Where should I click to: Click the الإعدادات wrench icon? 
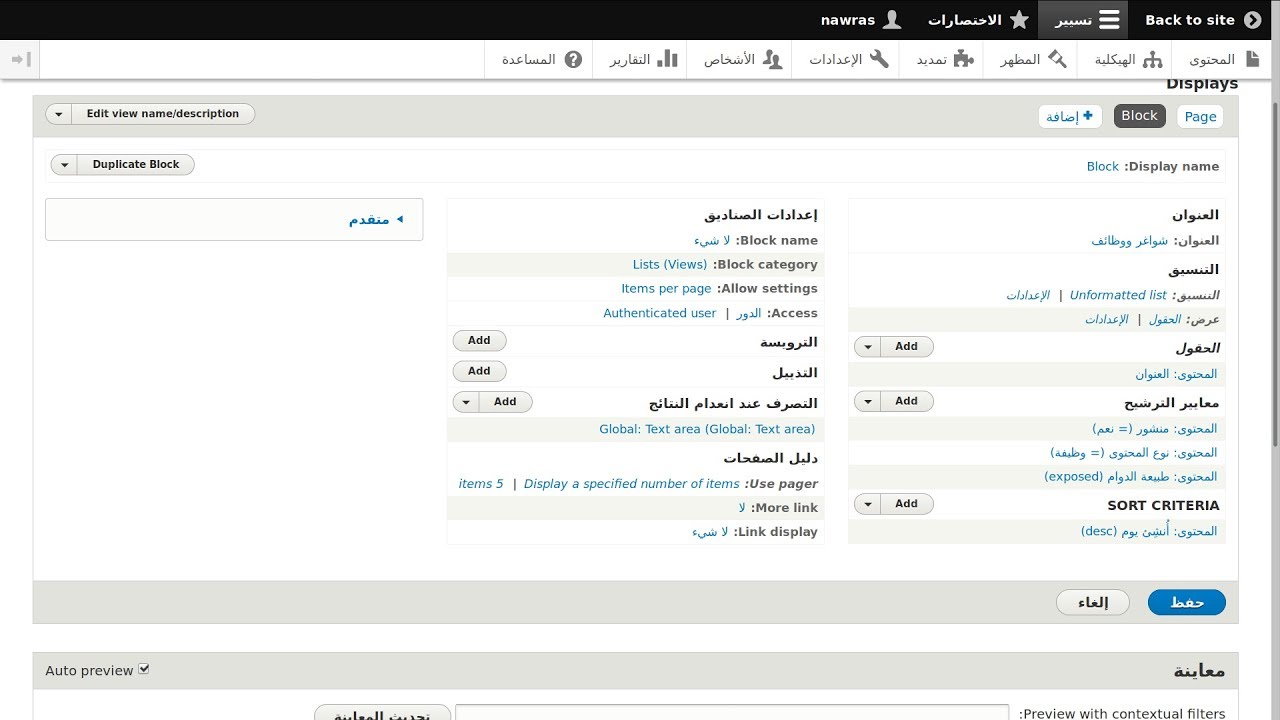click(879, 59)
